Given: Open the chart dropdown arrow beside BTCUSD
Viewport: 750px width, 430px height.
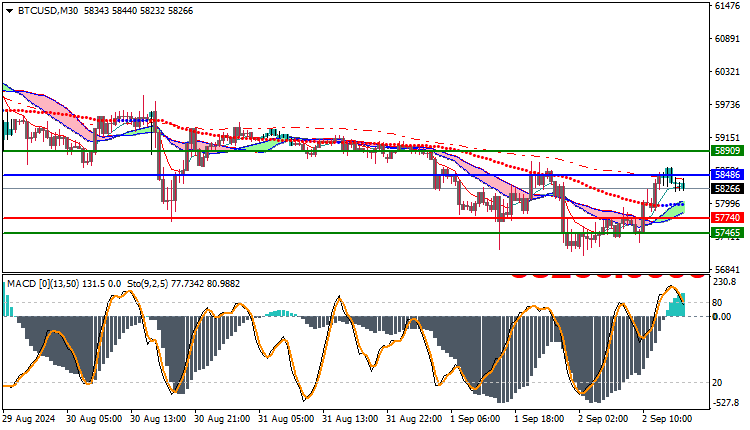Looking at the screenshot, I should coord(10,11).
